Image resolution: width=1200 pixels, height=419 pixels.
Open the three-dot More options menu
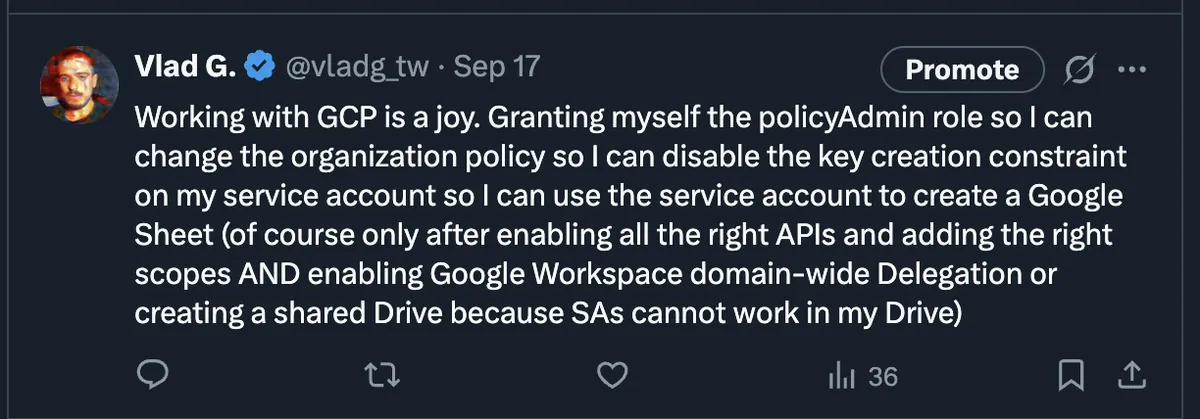(x=1130, y=69)
